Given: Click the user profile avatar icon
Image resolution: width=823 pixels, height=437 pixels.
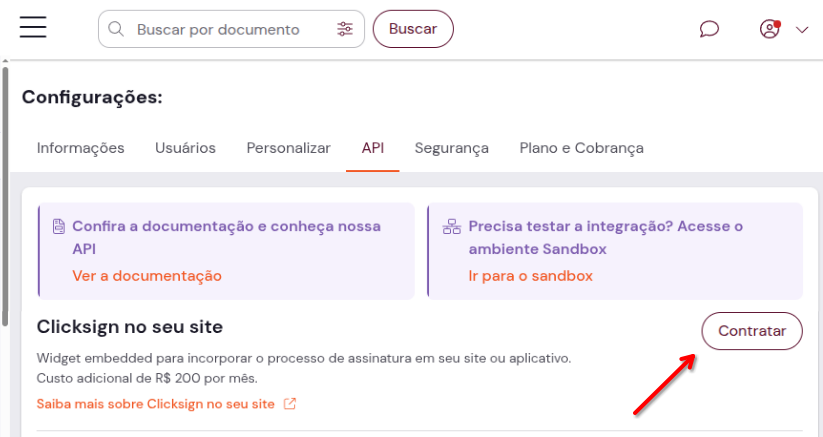Looking at the screenshot, I should (x=770, y=29).
